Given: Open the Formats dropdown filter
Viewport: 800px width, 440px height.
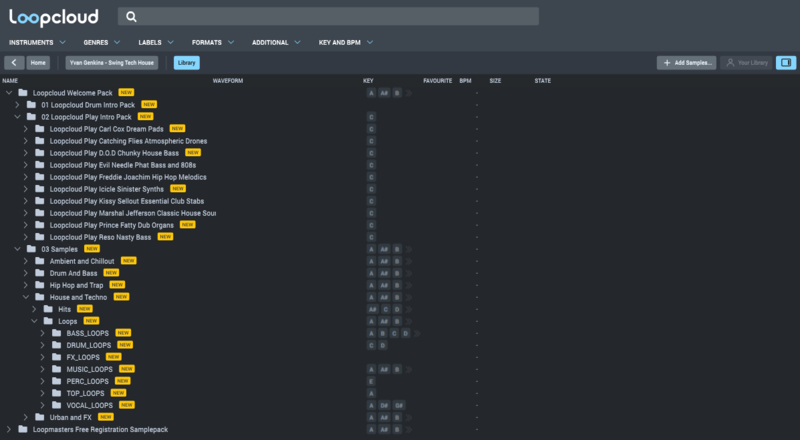Looking at the screenshot, I should coord(213,42).
